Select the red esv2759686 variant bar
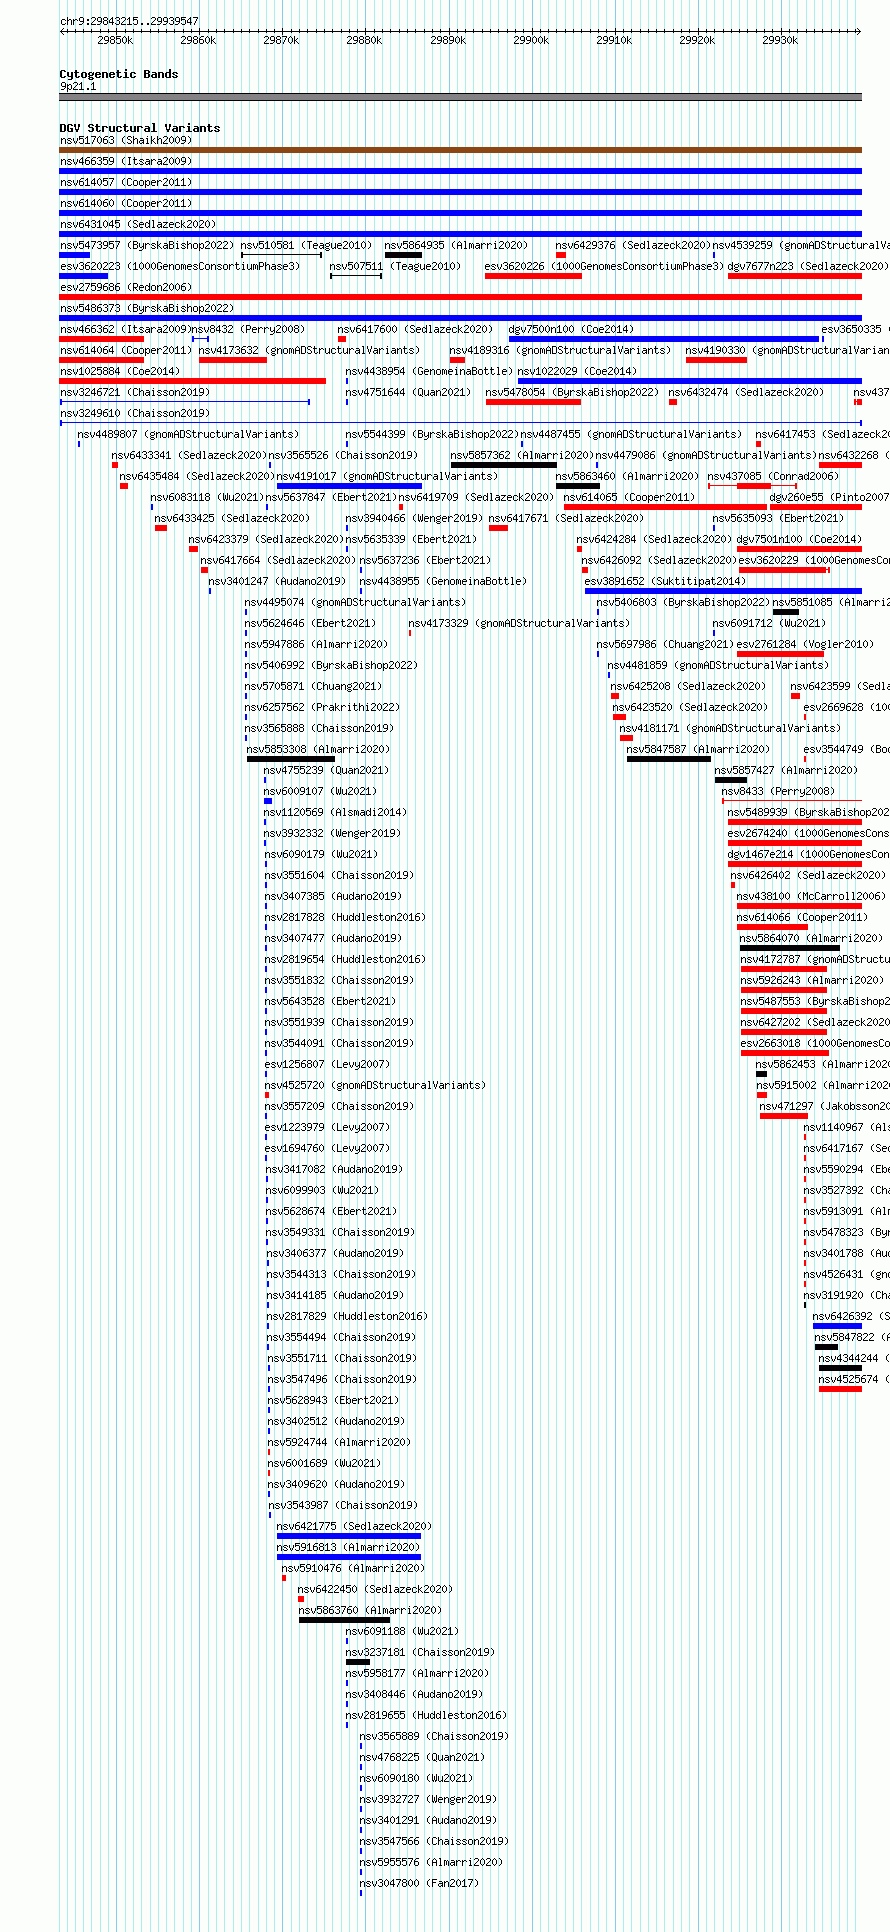Image resolution: width=890 pixels, height=1932 pixels. [x=460, y=297]
